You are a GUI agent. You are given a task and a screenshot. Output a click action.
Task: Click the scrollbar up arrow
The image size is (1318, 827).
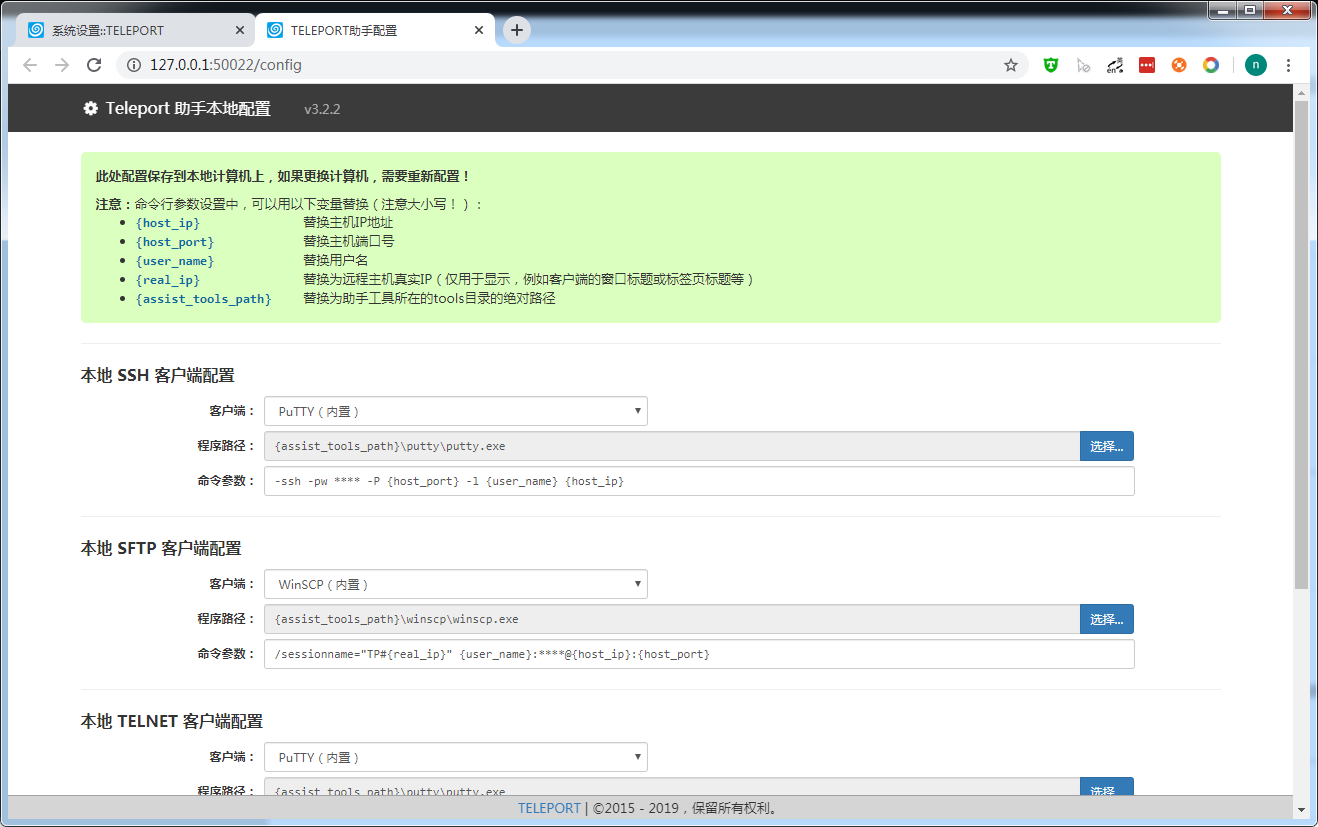tap(1300, 92)
